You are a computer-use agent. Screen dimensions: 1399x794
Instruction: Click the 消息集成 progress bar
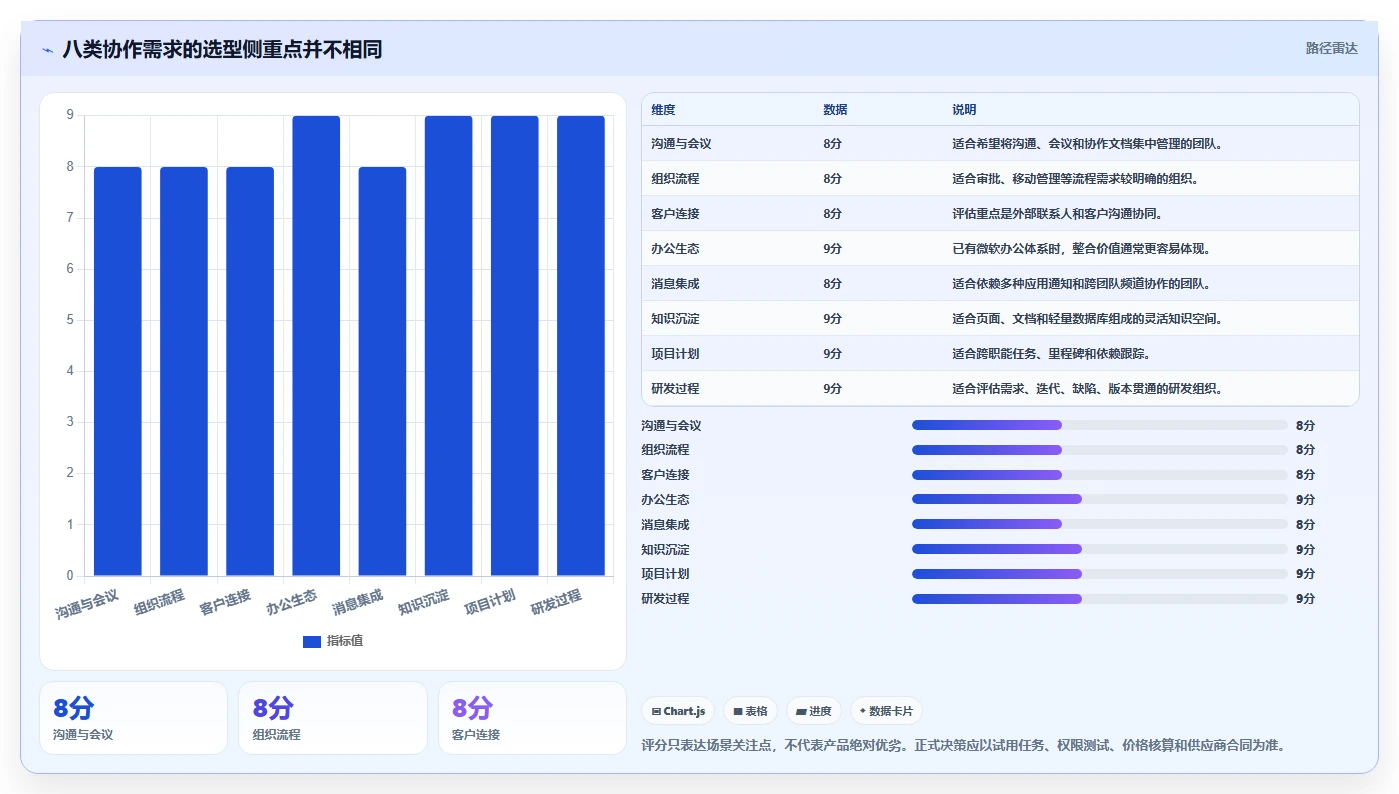(1099, 524)
